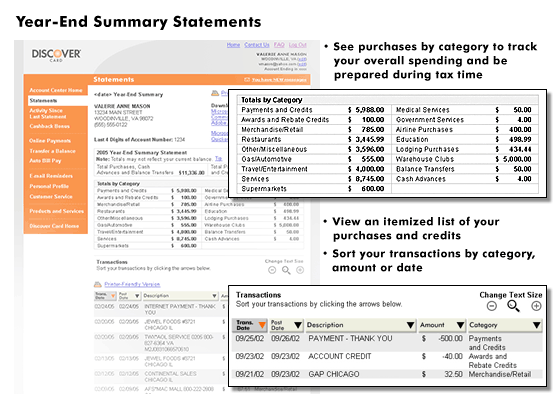Open Discover Card Home in sidebar
This screenshot has height=394, width=553.
point(54,226)
